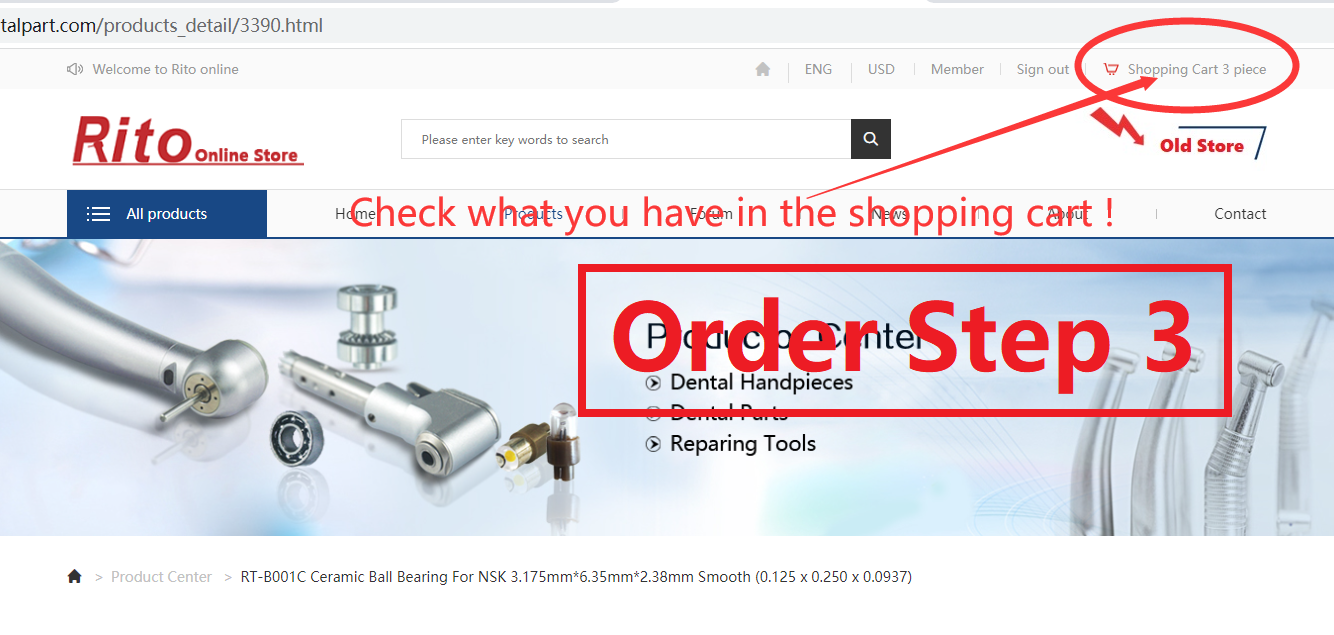Click the Dental Handpieces bullet icon
Screen dimensions: 1334x635
tap(653, 383)
